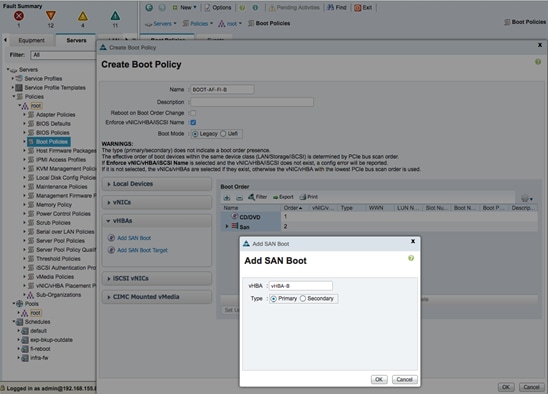The image size is (548, 394).
Task: Click the warnings teal triangle icon
Action: click(115, 16)
